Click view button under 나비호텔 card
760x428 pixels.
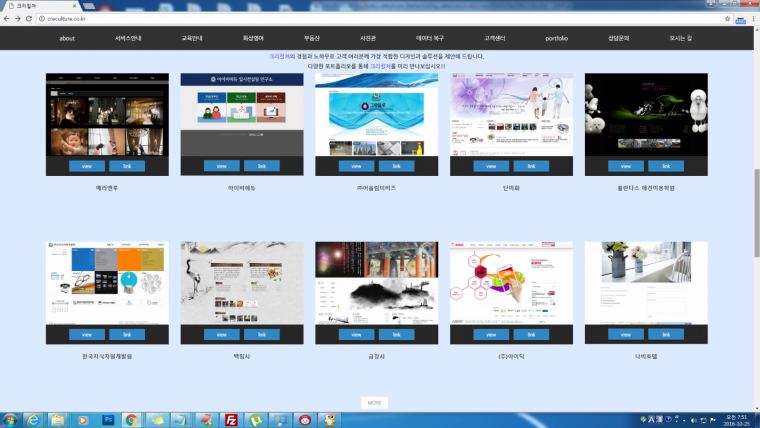tap(626, 334)
